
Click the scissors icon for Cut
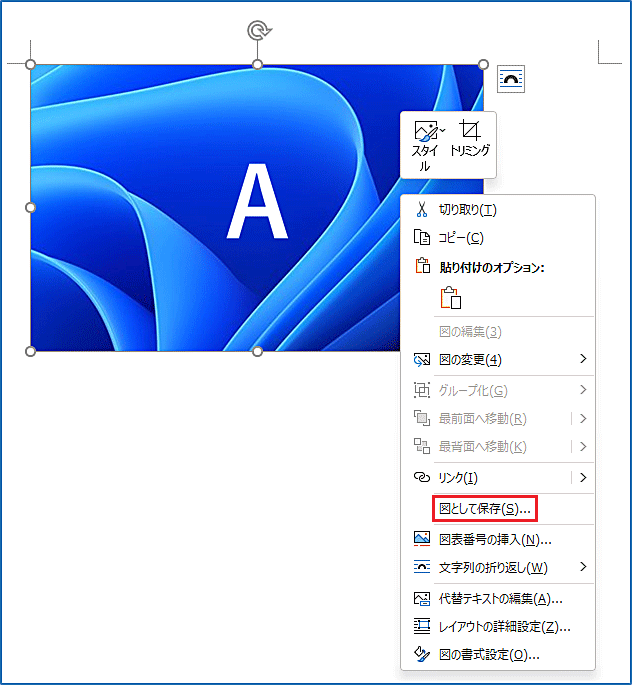point(421,210)
